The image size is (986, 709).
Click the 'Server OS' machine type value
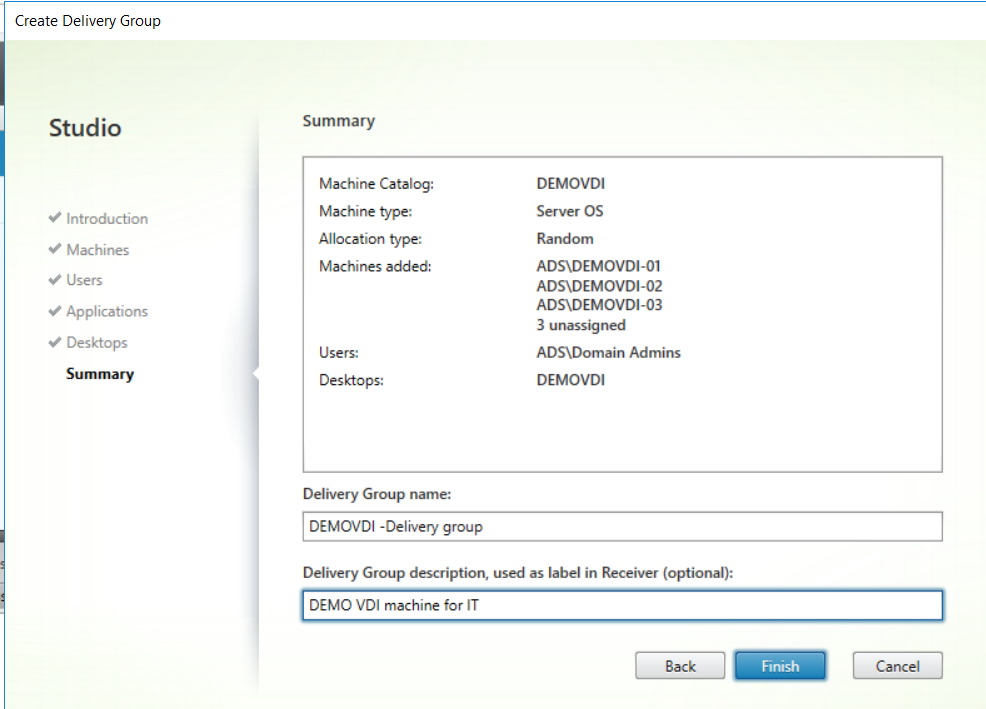570,211
